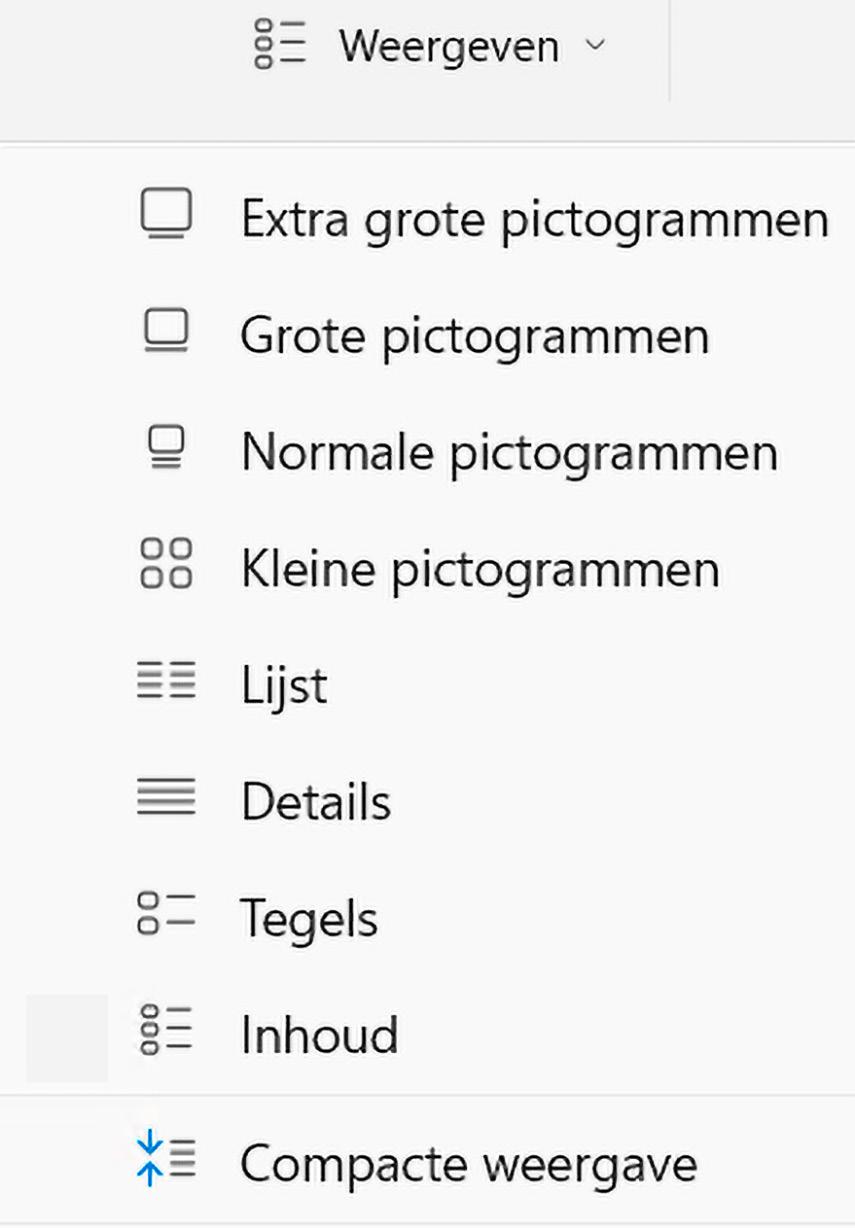Click the Grote pictogrammen icon
The height and width of the screenshot is (1228, 855).
(165, 332)
